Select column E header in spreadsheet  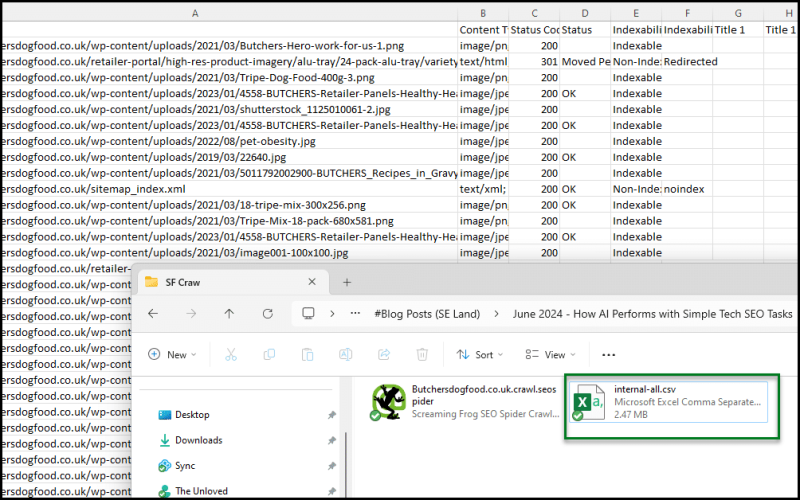[636, 13]
